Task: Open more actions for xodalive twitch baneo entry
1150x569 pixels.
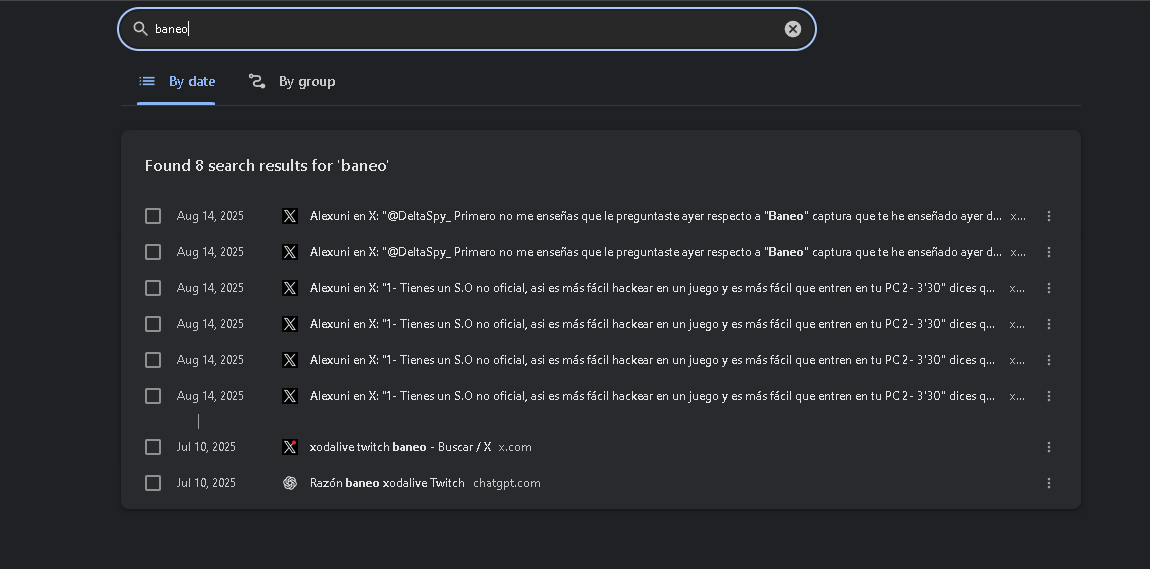Action: (1049, 447)
